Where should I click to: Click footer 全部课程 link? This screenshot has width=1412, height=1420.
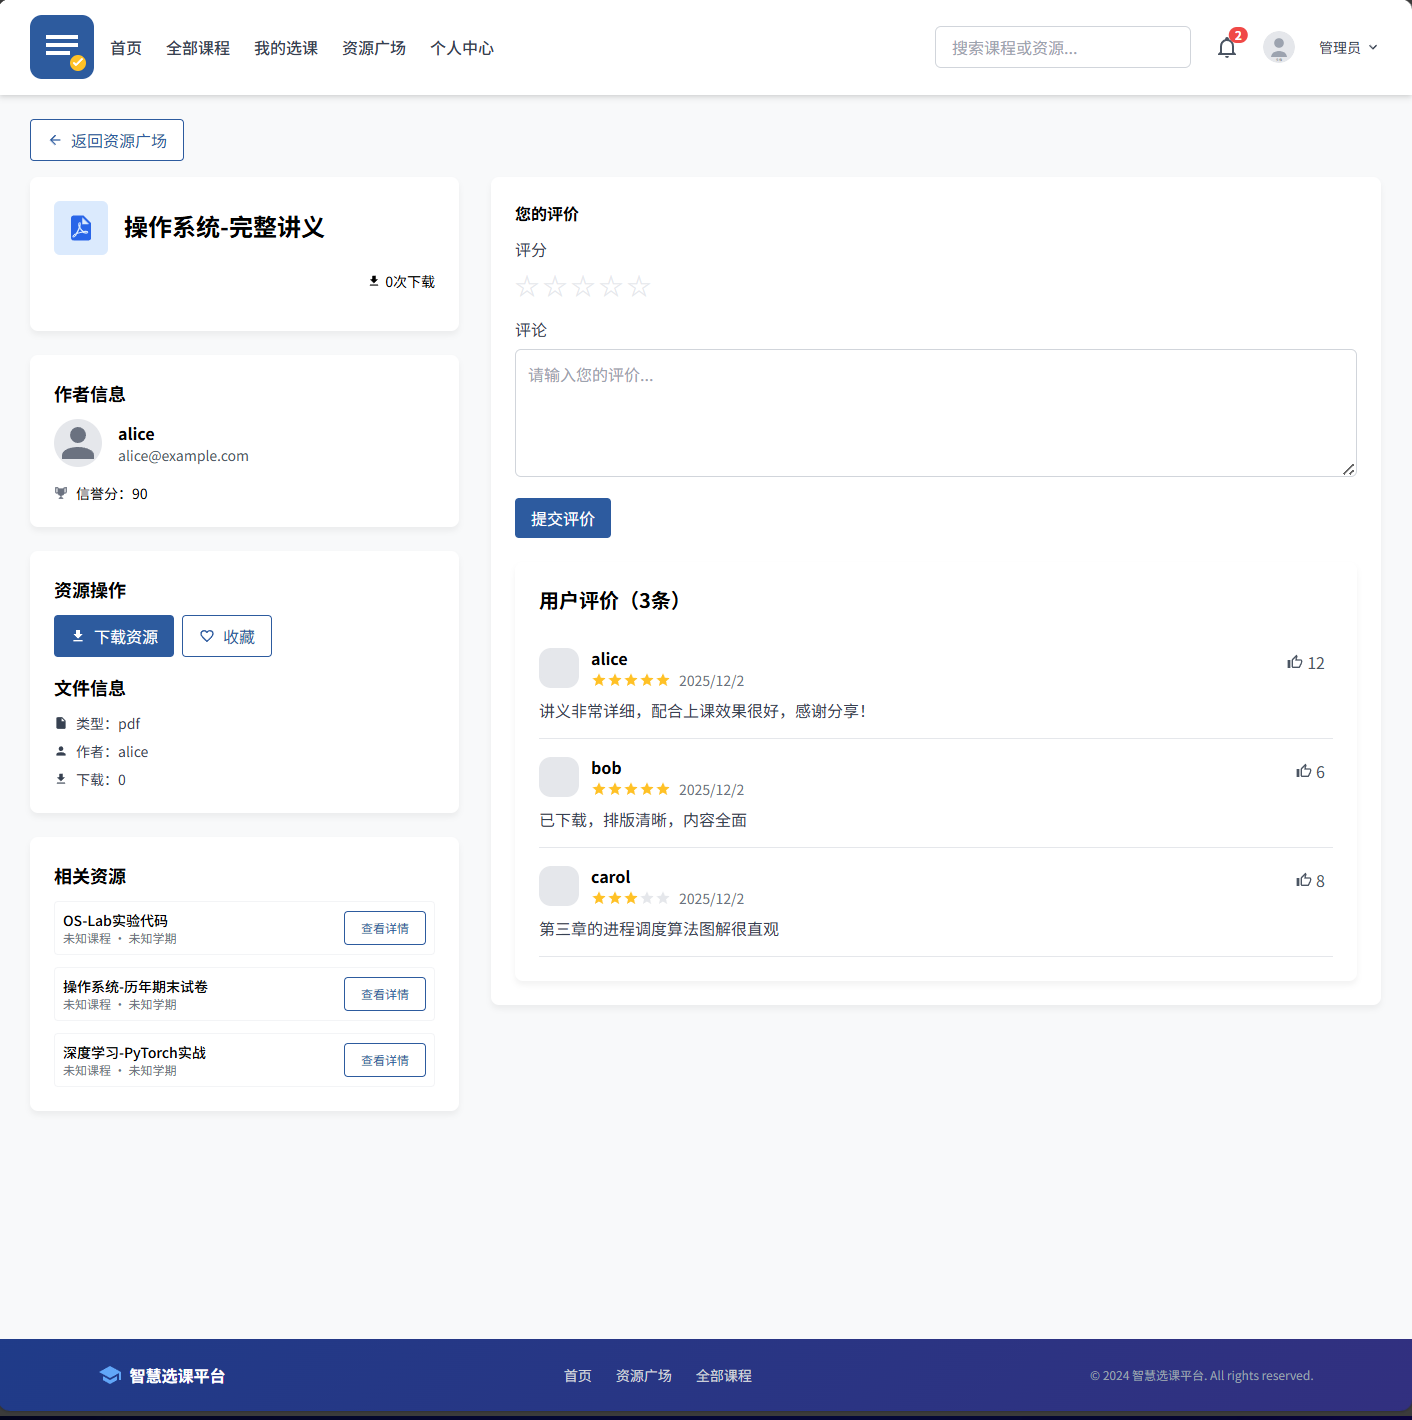pos(724,1376)
